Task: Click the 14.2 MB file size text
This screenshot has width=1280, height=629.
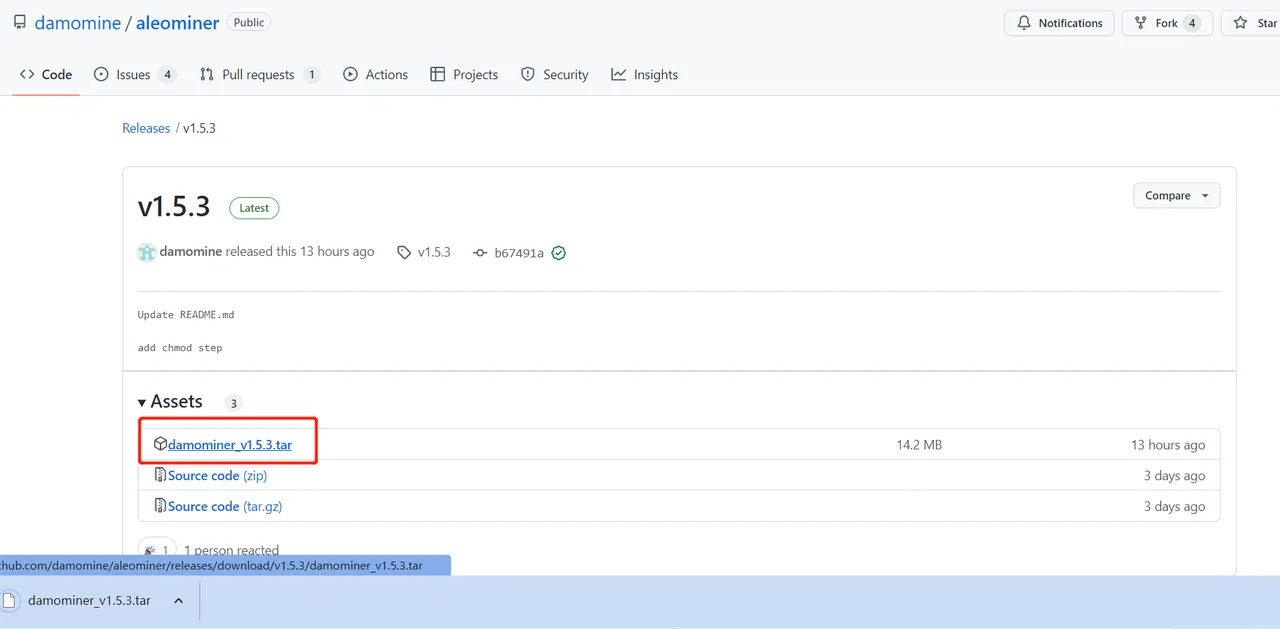Action: click(919, 445)
